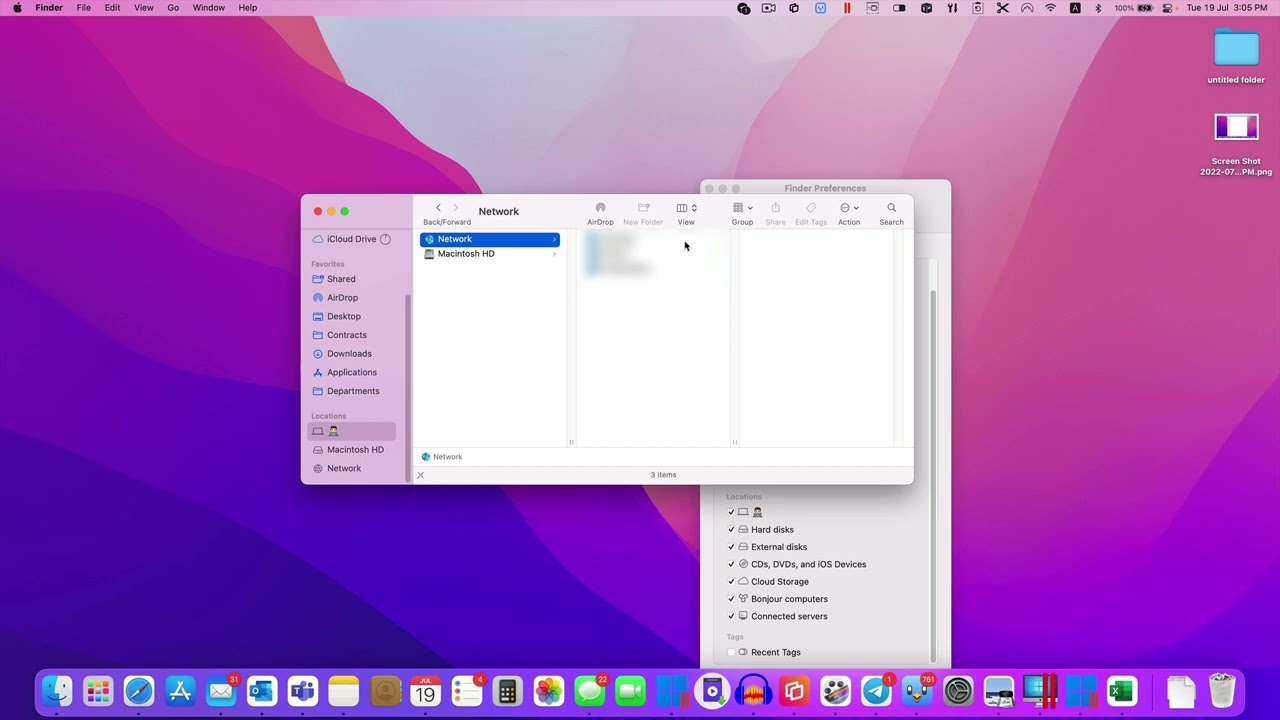Open the File menu
1280x720 pixels.
(84, 8)
